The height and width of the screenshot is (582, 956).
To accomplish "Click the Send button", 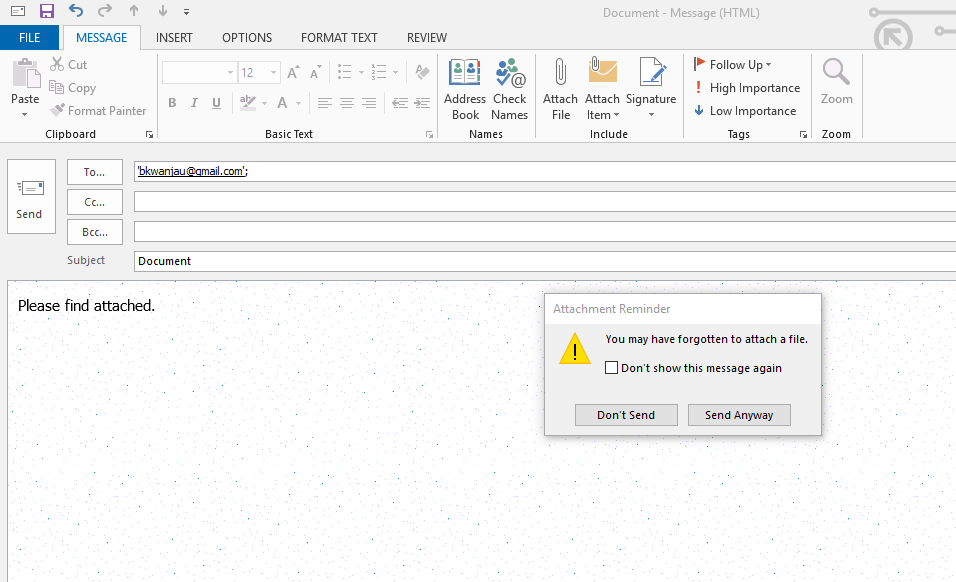I will click(x=31, y=196).
